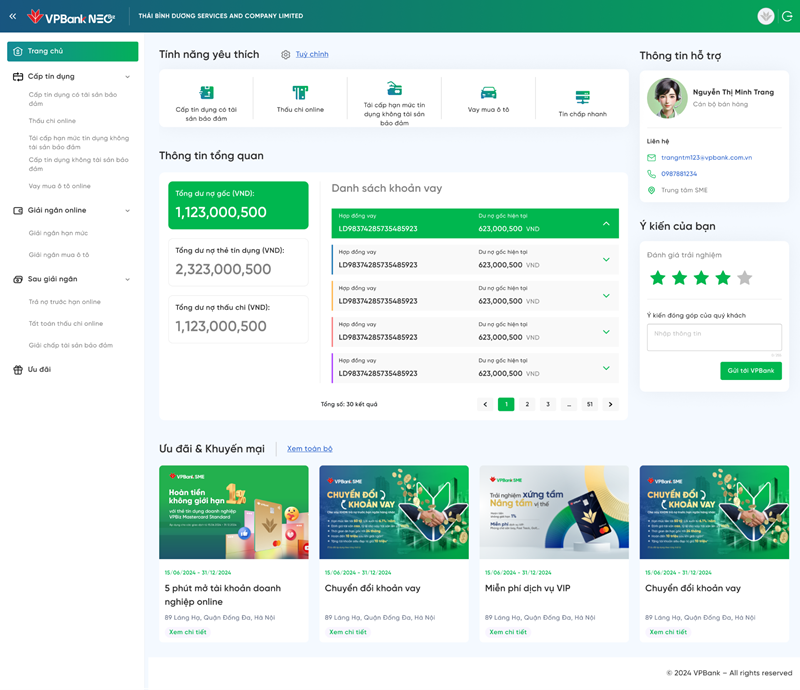Click the Ưu đãi gift icon
800x690 pixels.
click(18, 369)
